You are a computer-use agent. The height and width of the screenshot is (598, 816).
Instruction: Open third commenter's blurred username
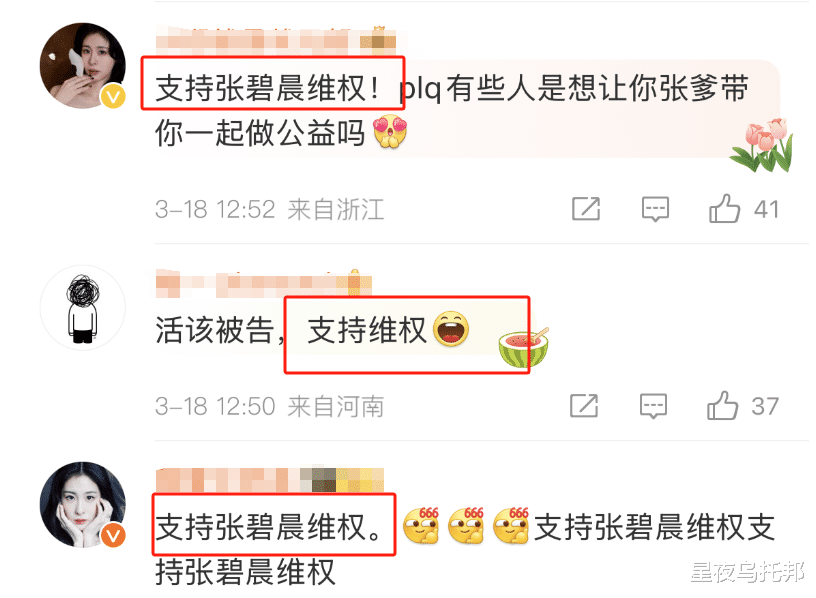(x=270, y=480)
